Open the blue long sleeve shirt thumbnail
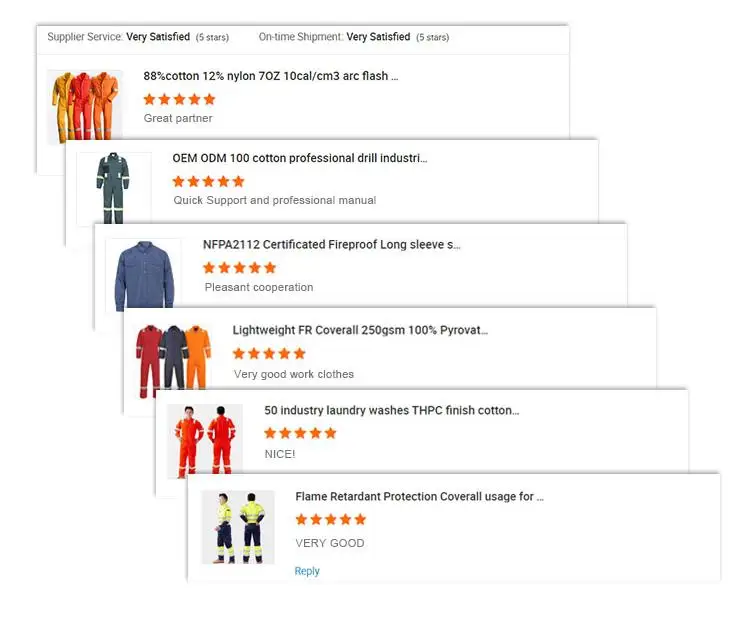 click(x=143, y=275)
